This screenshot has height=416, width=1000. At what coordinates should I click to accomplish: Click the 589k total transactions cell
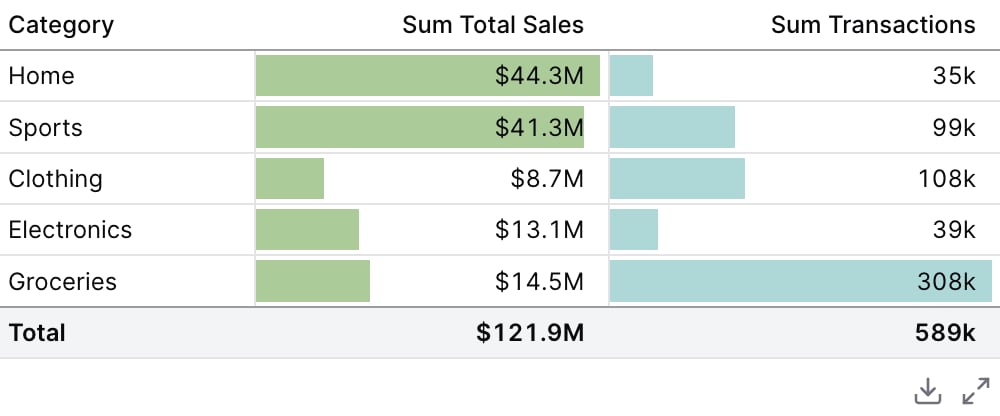[x=945, y=332]
